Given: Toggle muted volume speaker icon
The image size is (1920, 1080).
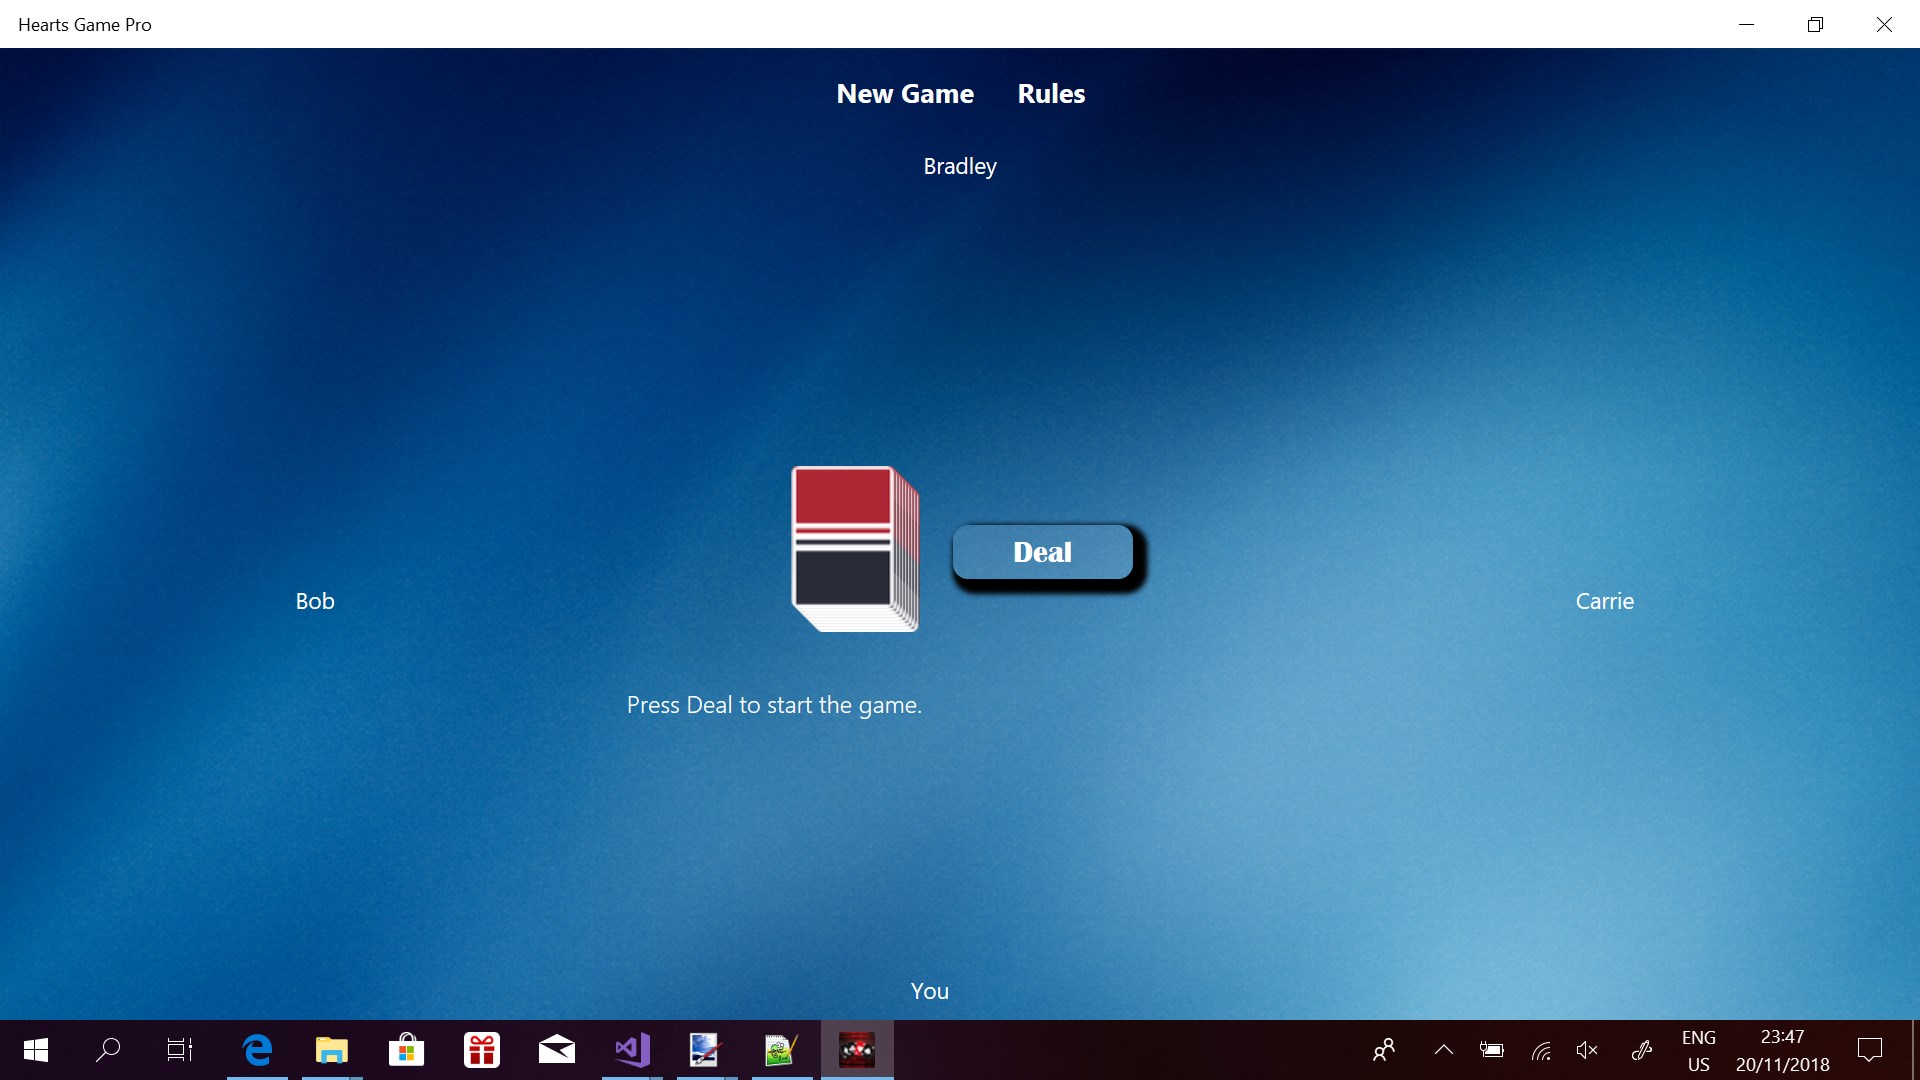Looking at the screenshot, I should click(x=1587, y=1050).
